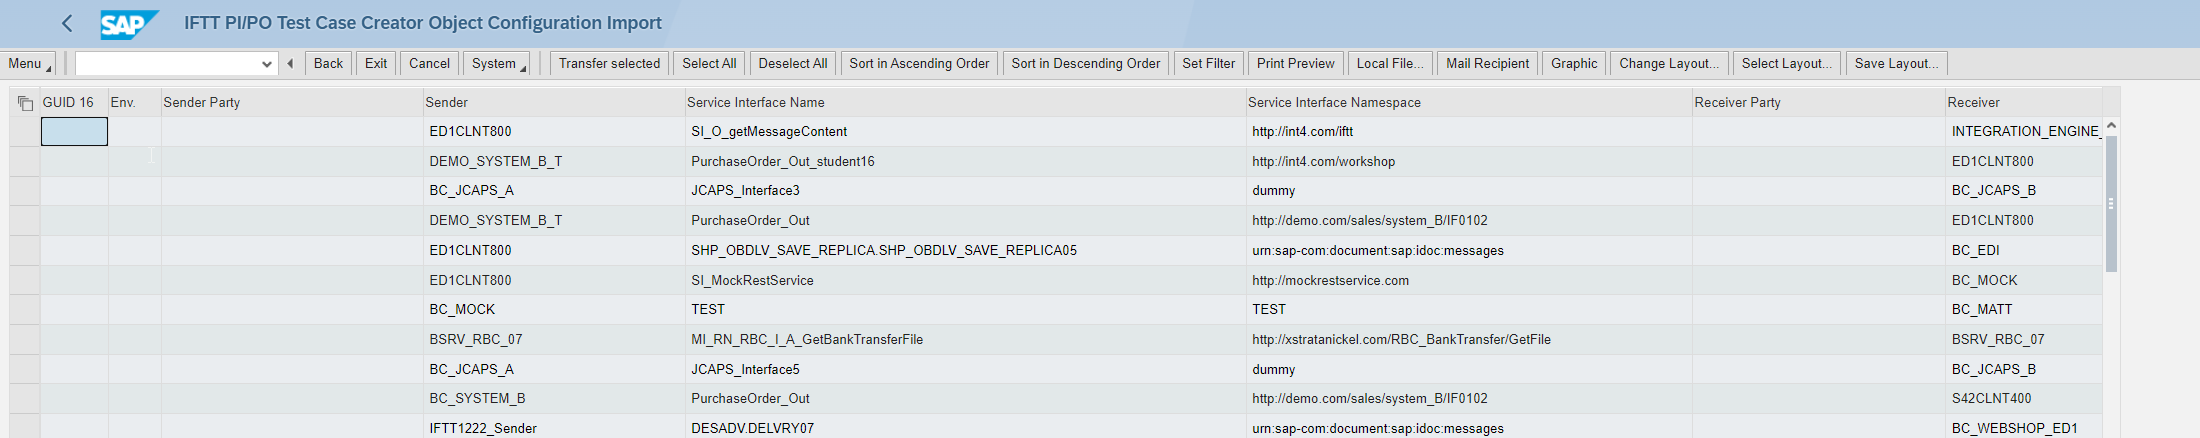Open the Set Filter option
Screen dimensions: 2200x438
coord(1208,64)
